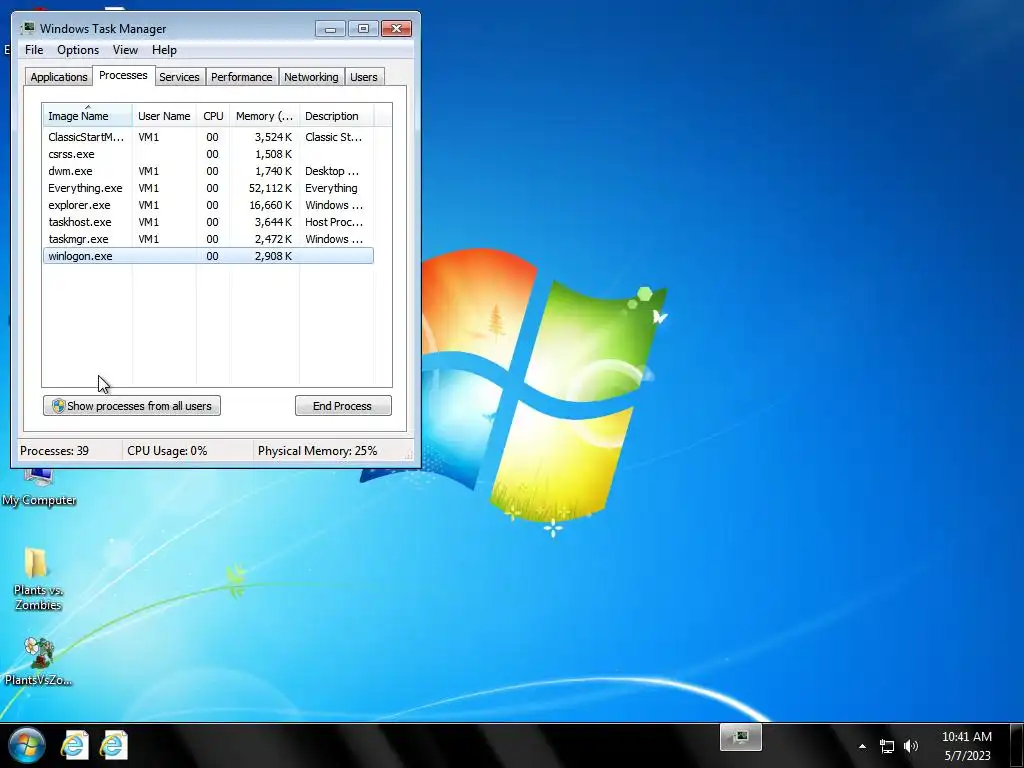Sort by User Name column header
Viewport: 1024px width, 768px height.
point(164,116)
